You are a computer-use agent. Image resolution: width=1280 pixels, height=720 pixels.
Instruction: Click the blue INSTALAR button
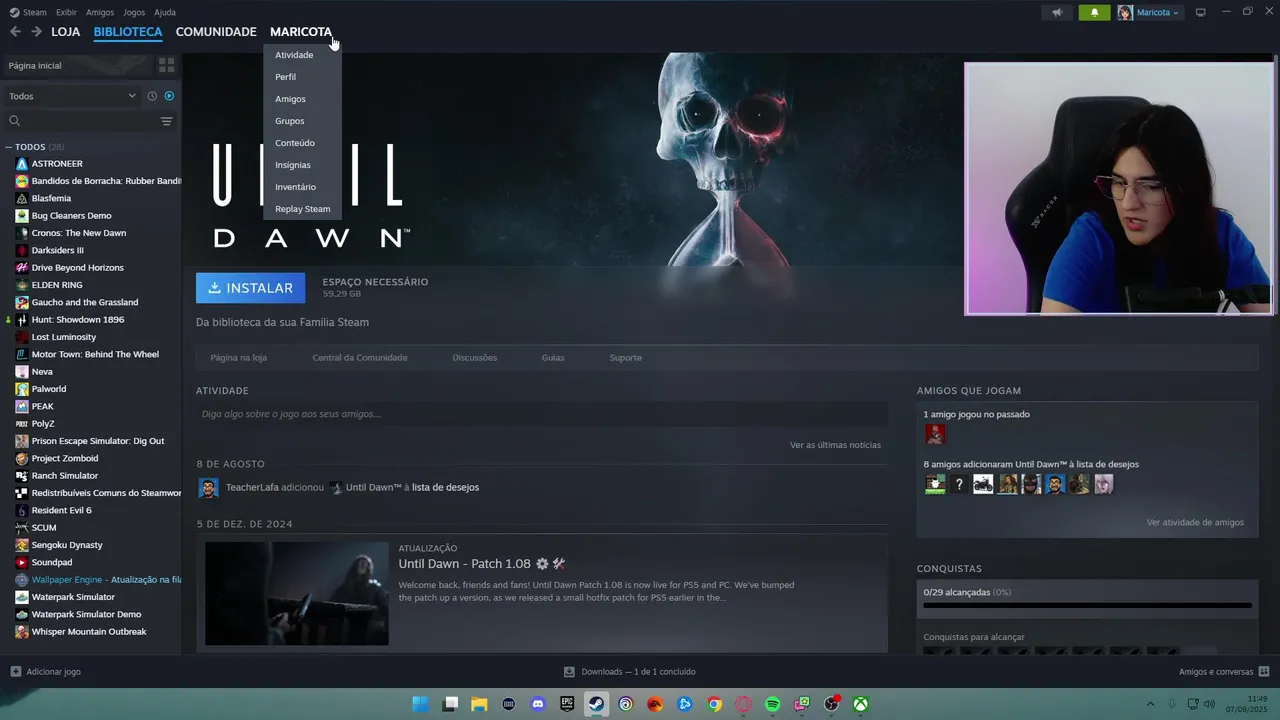(x=250, y=288)
